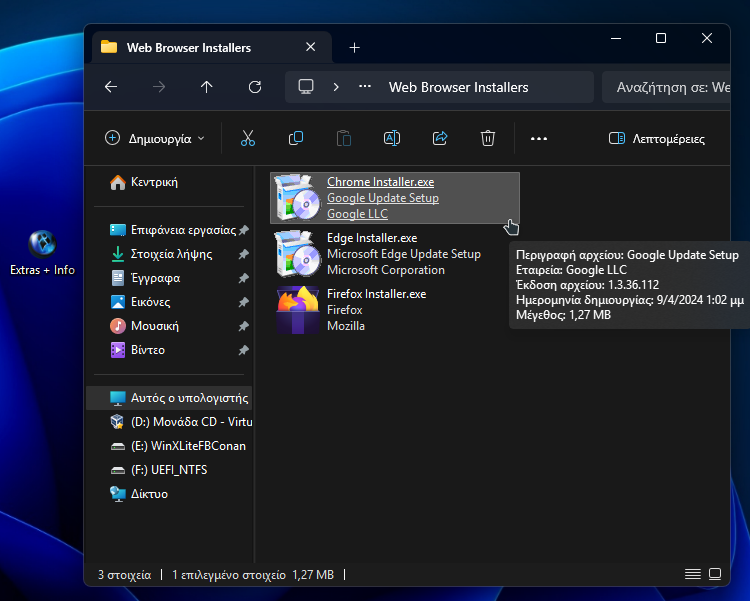Open Δίκτυο in the sidebar

pyautogui.click(x=139, y=494)
